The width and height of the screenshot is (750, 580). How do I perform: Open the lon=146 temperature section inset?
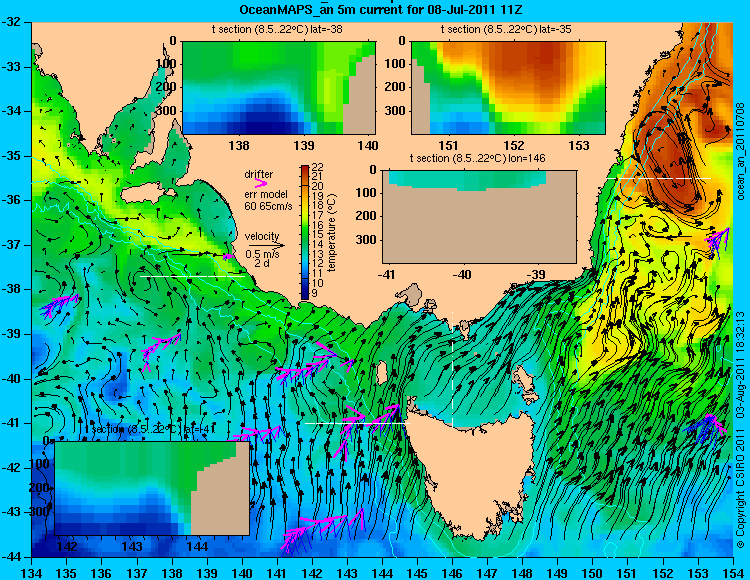pyautogui.click(x=479, y=216)
